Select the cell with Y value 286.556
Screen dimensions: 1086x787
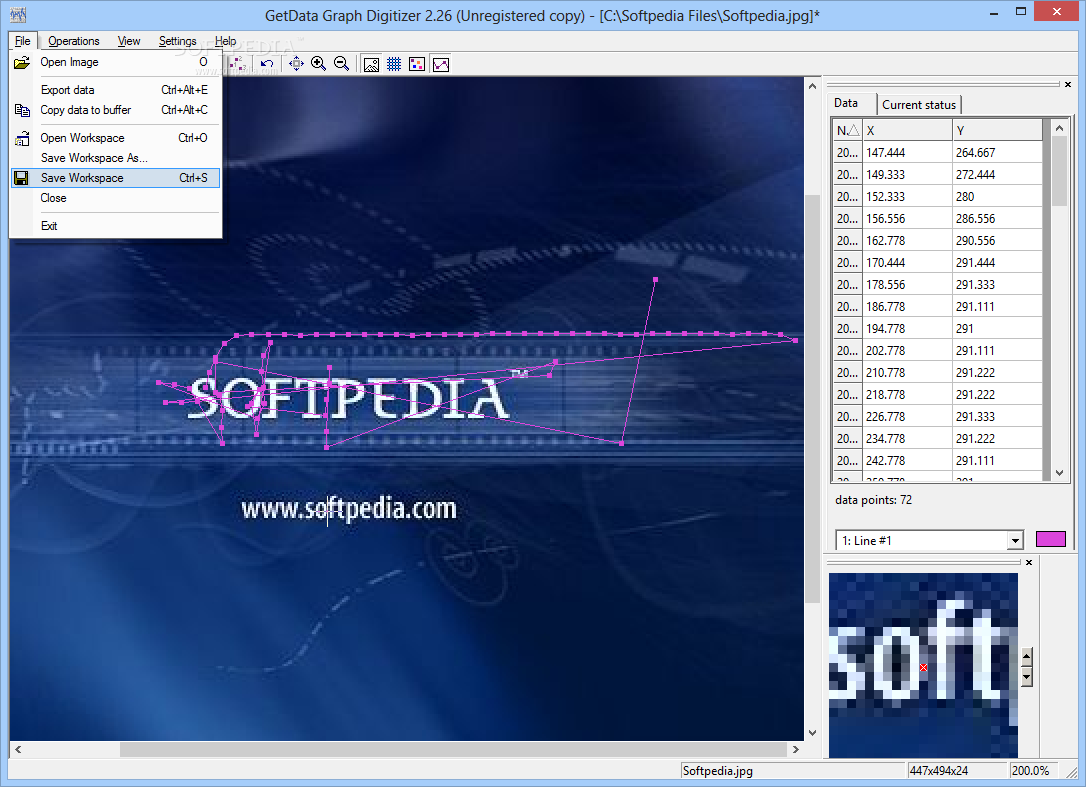997,219
